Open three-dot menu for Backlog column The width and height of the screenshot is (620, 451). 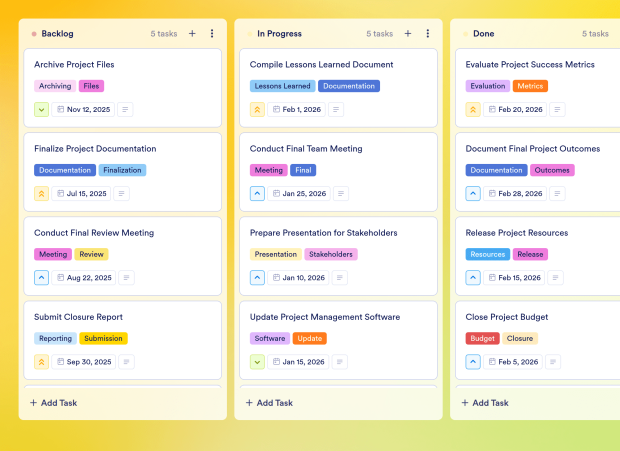[x=212, y=33]
